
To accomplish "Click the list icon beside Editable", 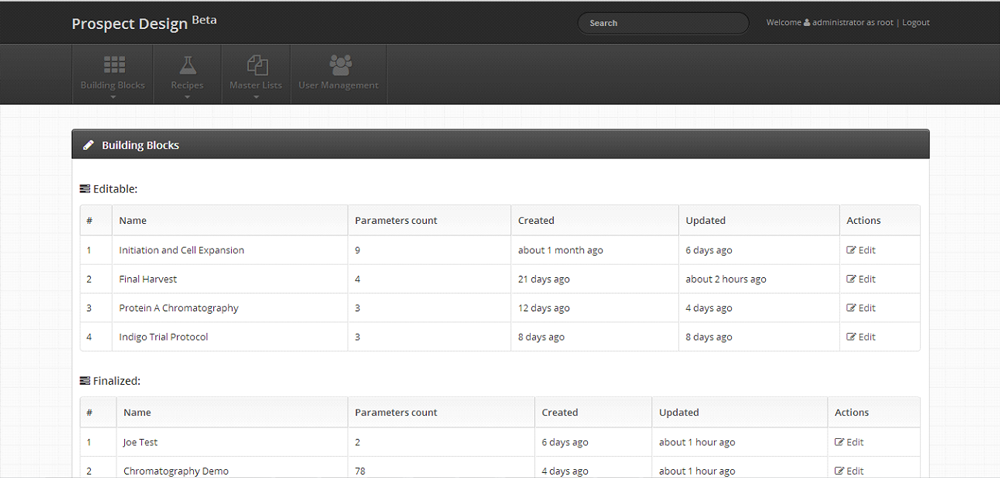I will (85, 189).
